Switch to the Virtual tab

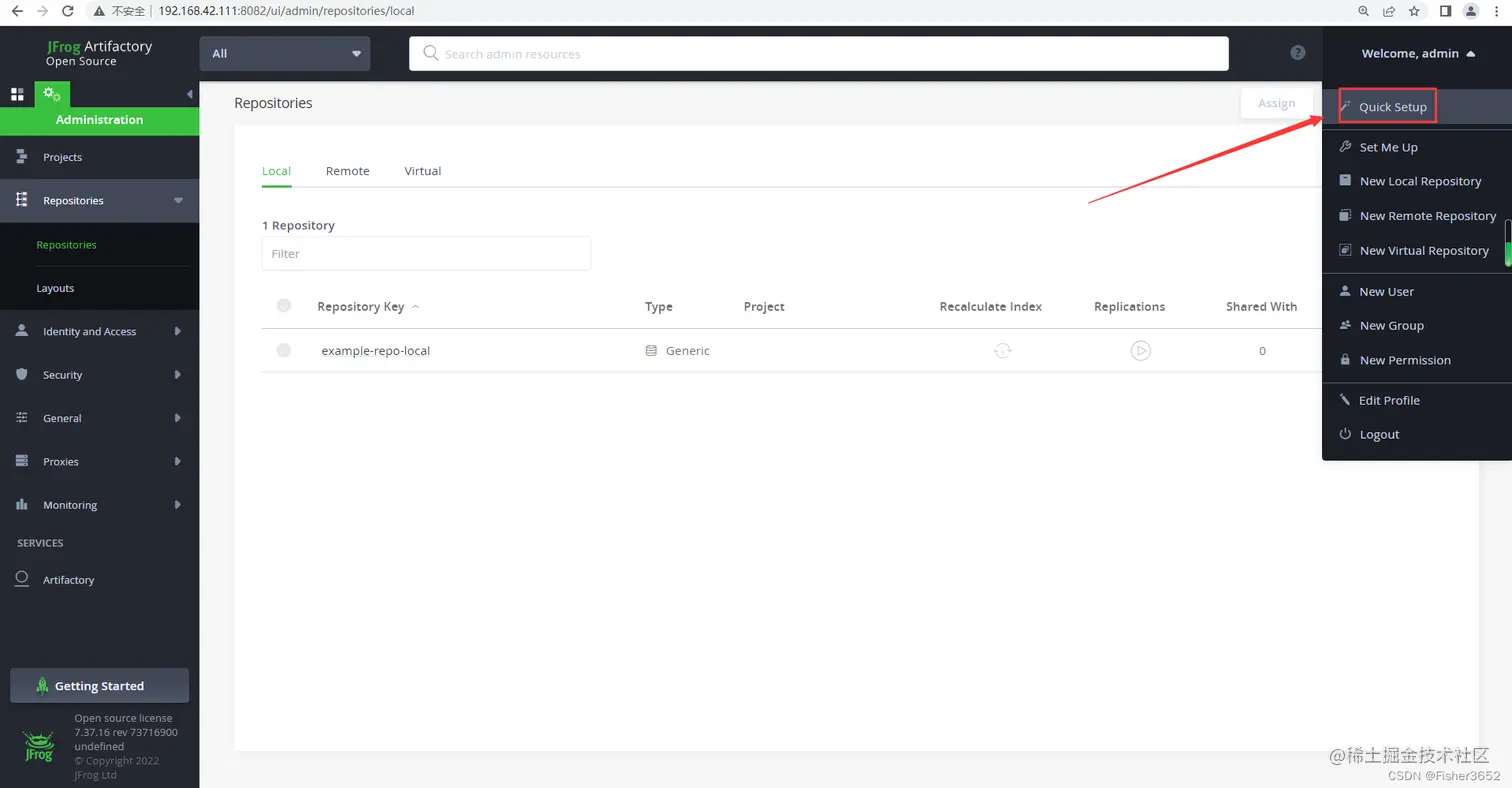pos(423,171)
